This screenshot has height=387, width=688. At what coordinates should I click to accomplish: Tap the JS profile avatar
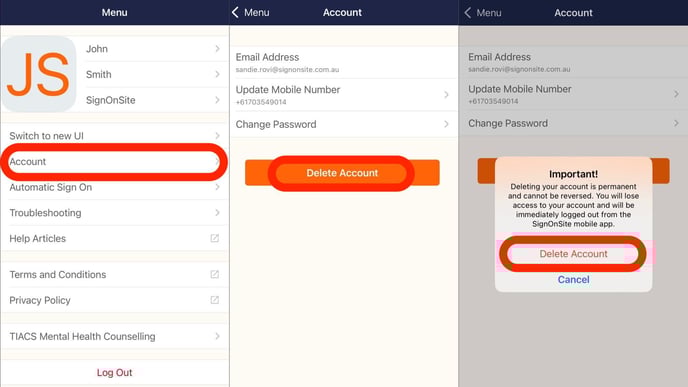pyautogui.click(x=39, y=74)
